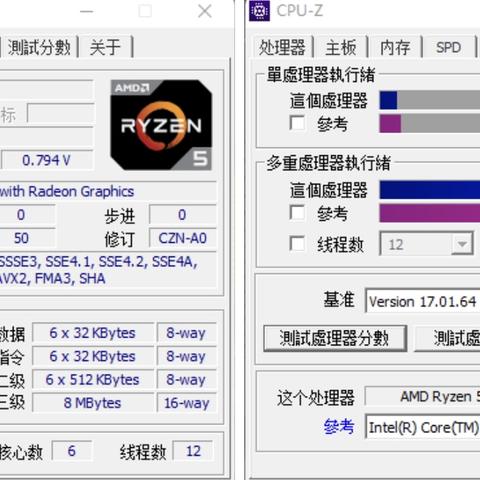Click the 'with Radeon Graphics' specification text
This screenshot has height=480, width=480.
67,191
